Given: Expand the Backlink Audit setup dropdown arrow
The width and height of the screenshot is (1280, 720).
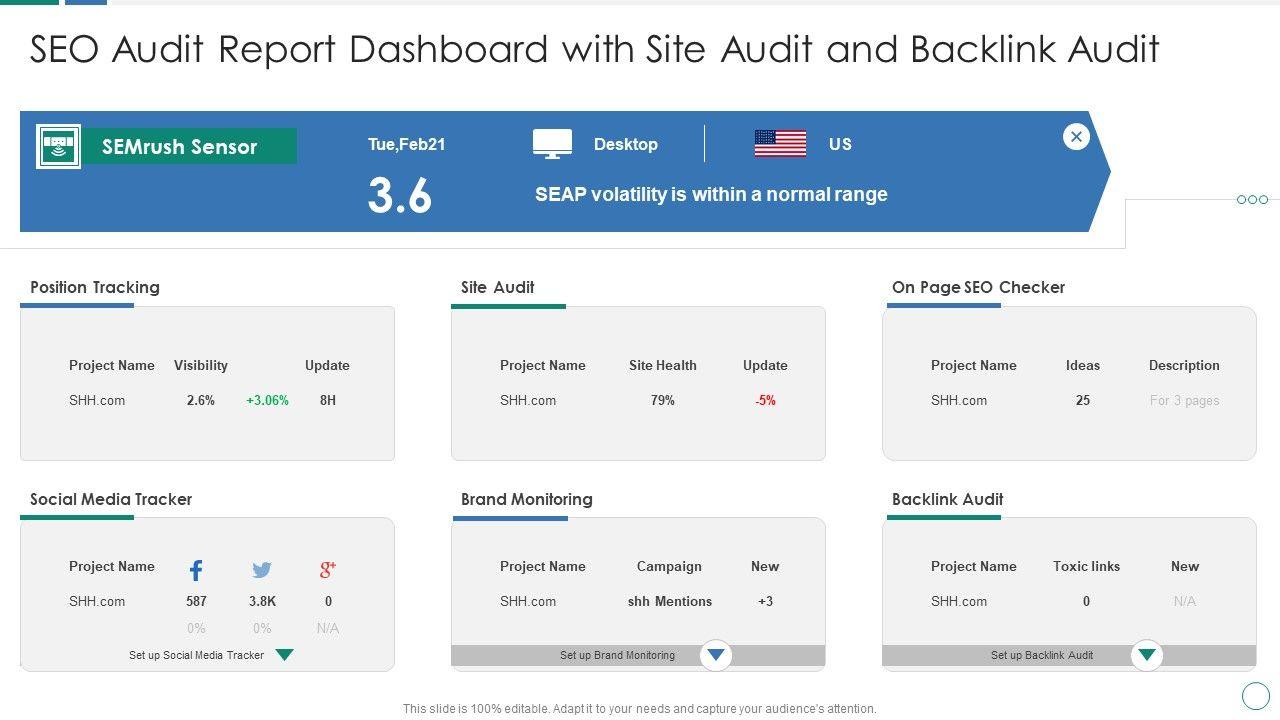Looking at the screenshot, I should tap(1147, 656).
